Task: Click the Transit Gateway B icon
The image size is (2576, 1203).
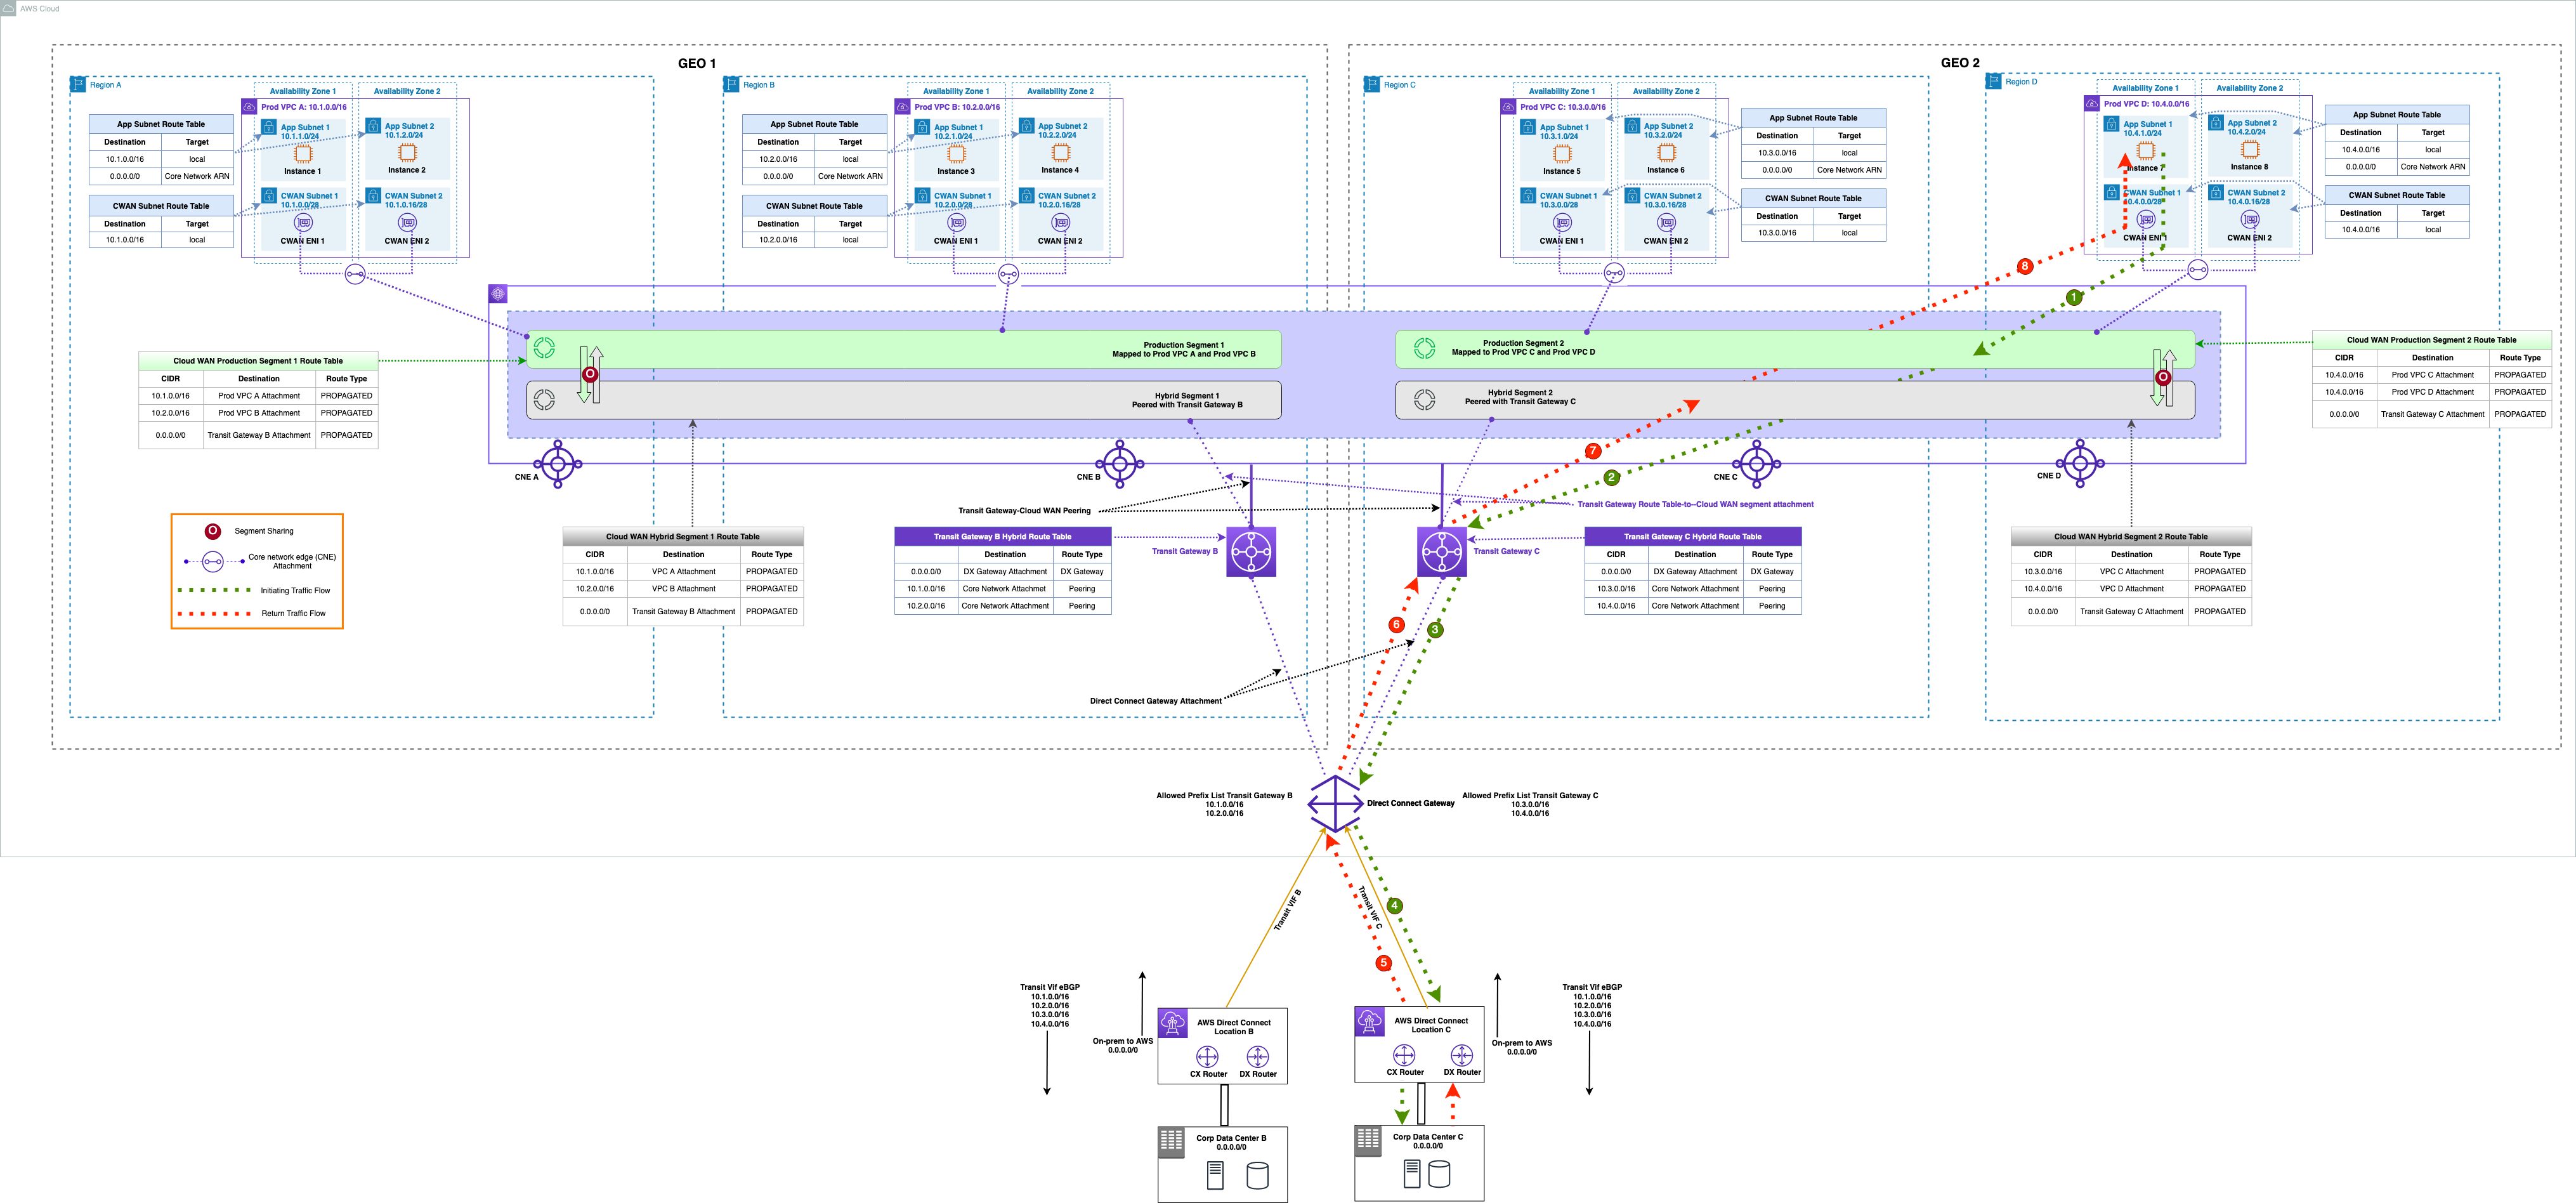Action: (x=1251, y=552)
